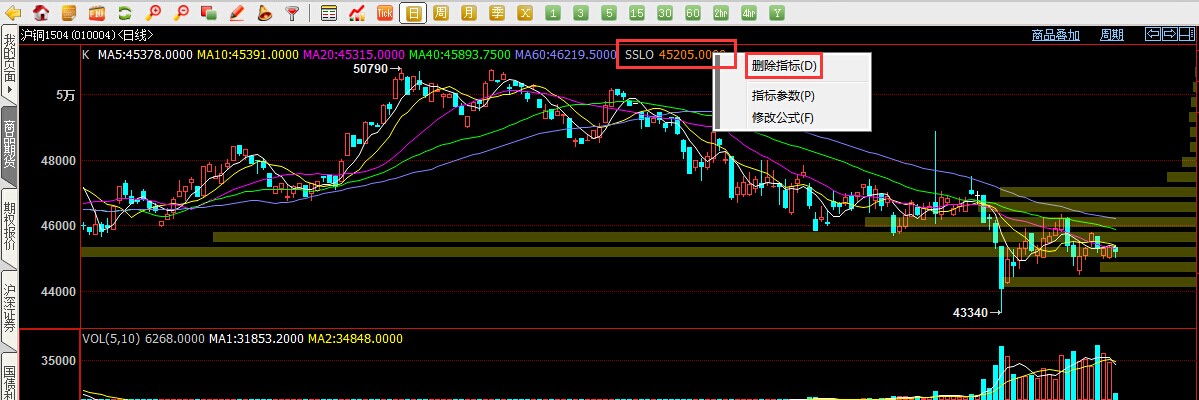The height and width of the screenshot is (400, 1199).
Task: Zoom in with the plus magnifier
Action: (x=153, y=13)
